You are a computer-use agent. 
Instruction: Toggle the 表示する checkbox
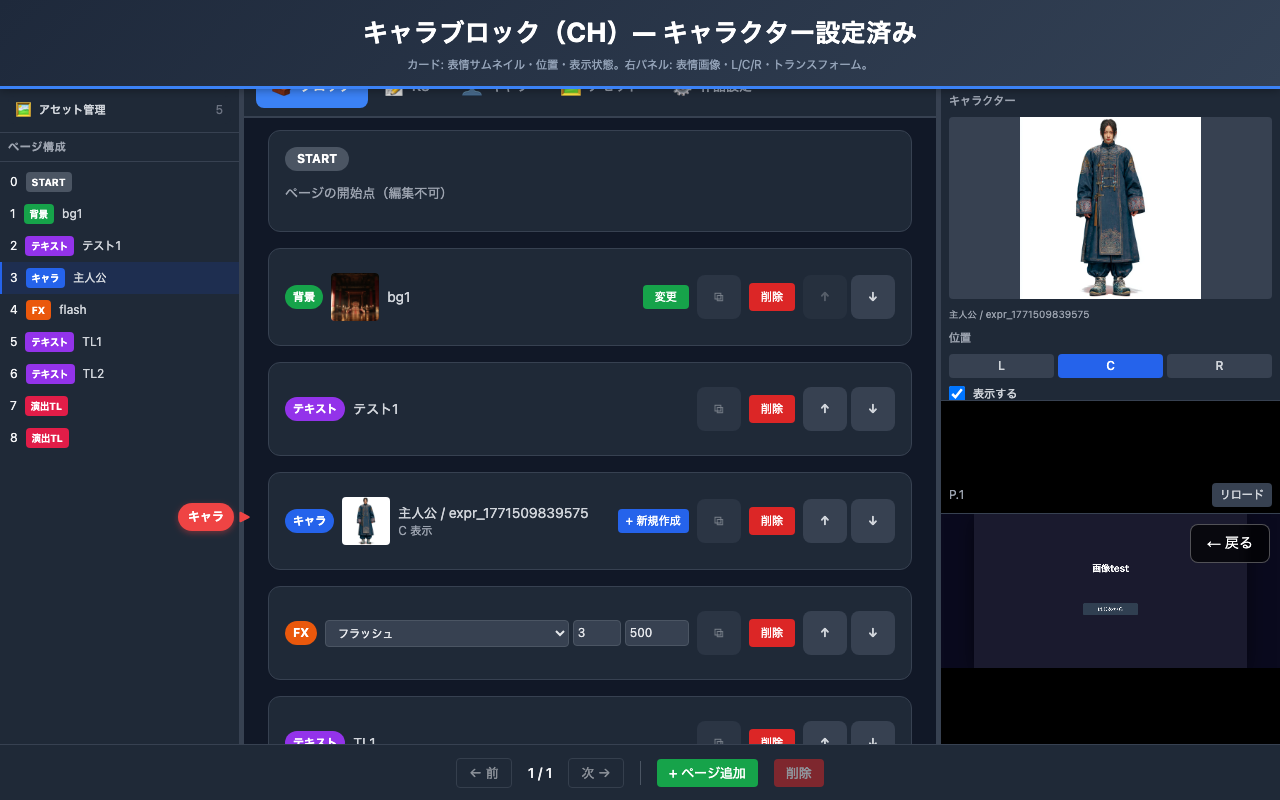click(957, 393)
